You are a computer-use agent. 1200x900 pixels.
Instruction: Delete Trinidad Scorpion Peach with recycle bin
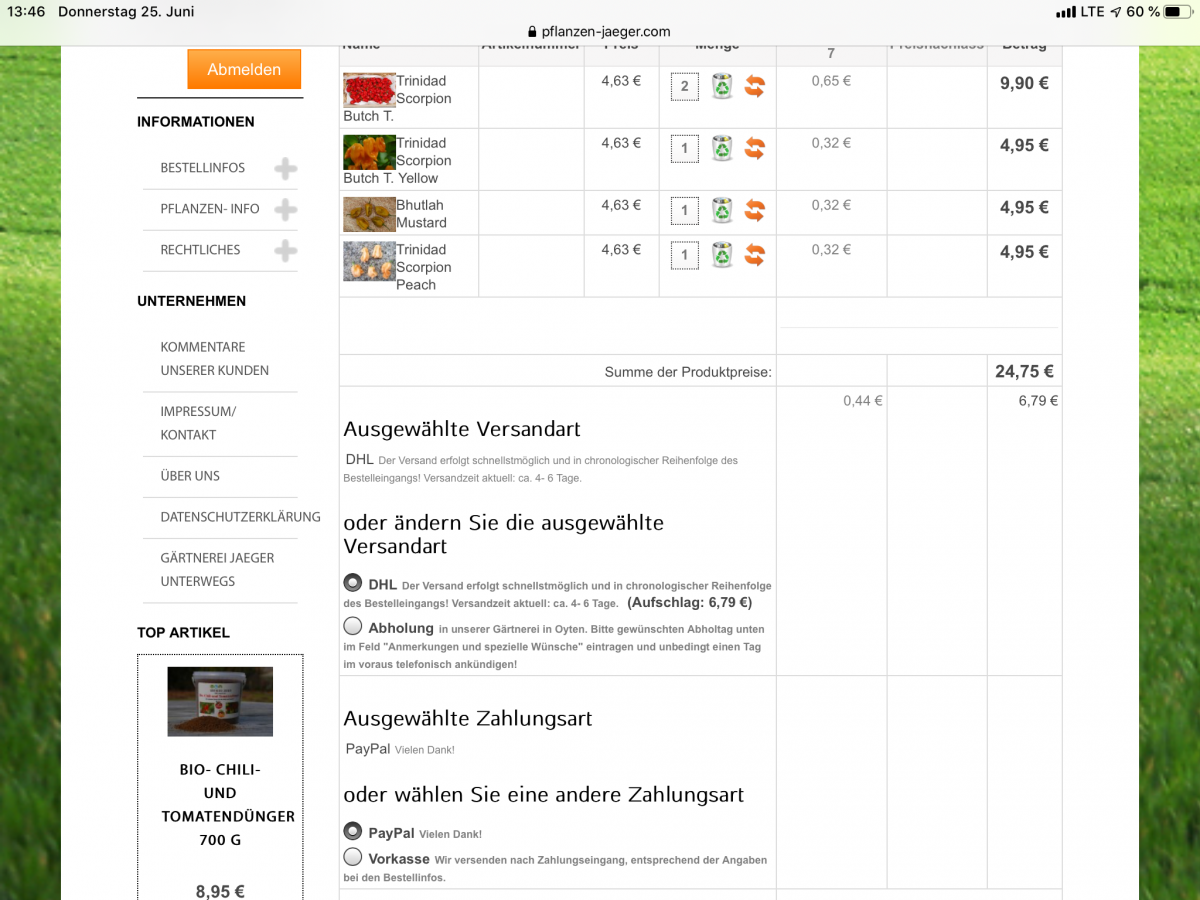pos(722,255)
